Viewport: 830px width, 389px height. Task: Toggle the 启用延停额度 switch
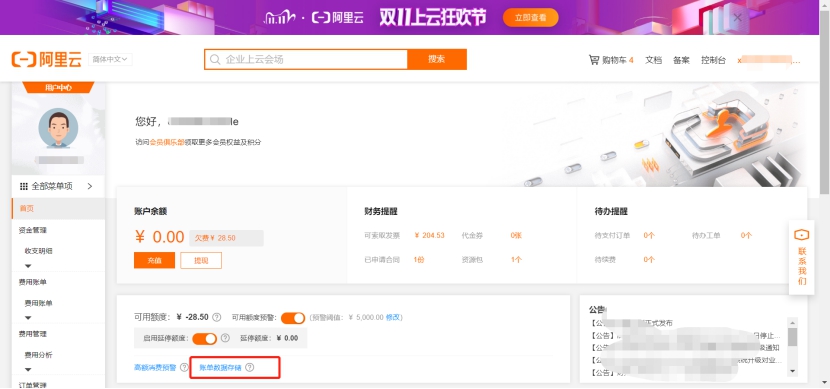pyautogui.click(x=205, y=338)
